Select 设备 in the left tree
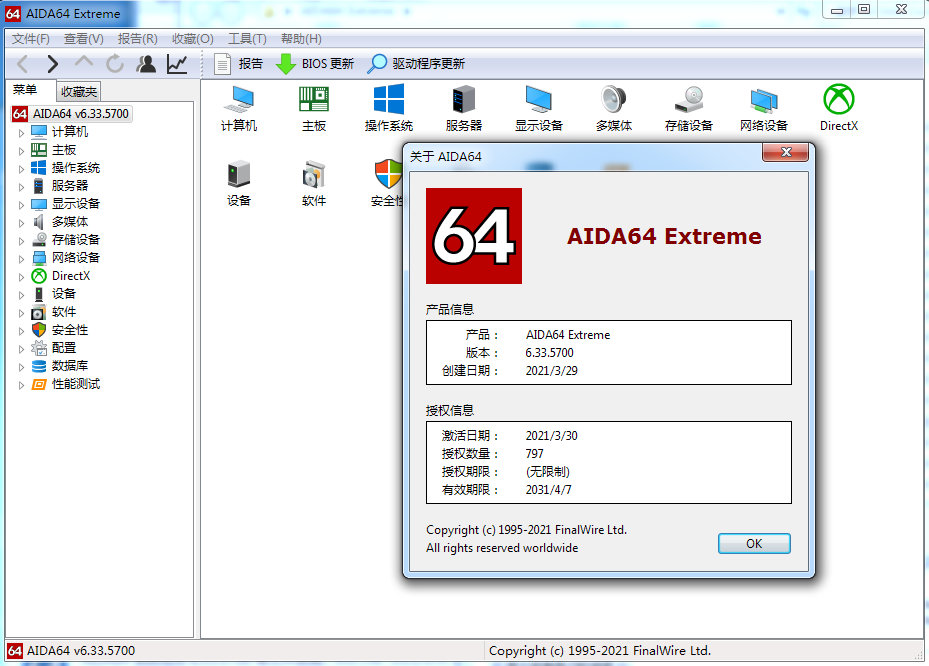The width and height of the screenshot is (929, 666). [x=63, y=294]
